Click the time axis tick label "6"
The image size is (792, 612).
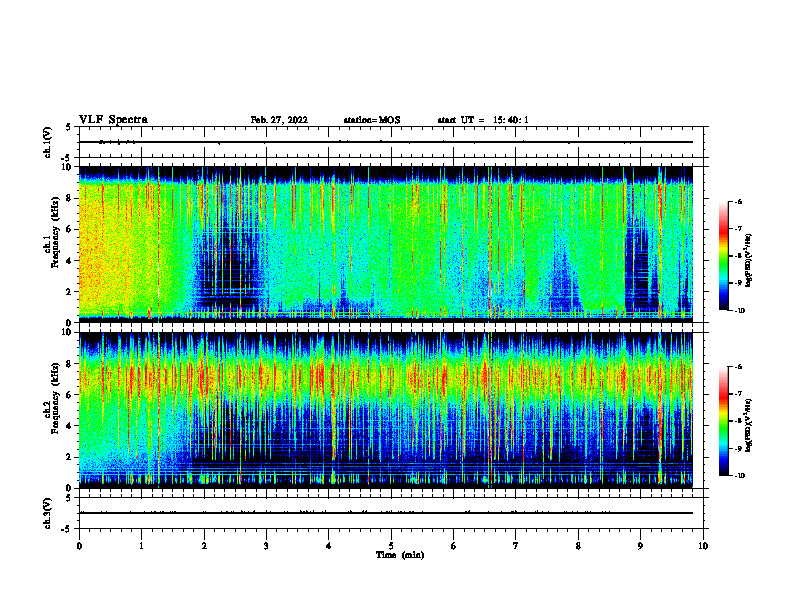[x=454, y=546]
